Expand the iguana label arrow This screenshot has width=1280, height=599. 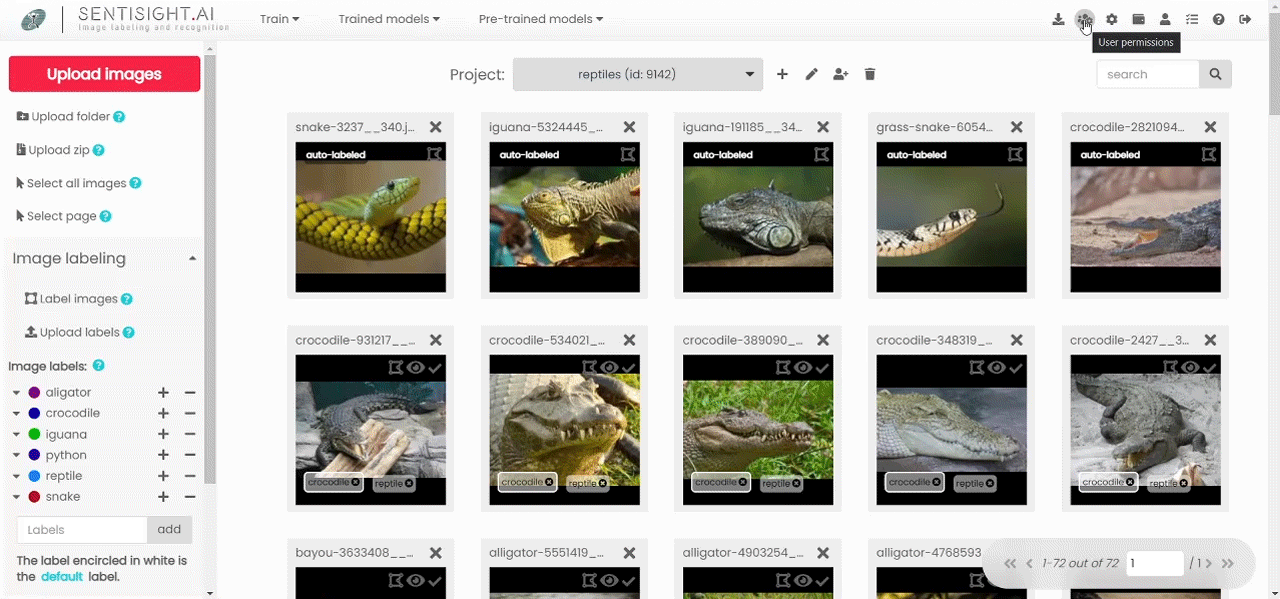[x=16, y=435]
